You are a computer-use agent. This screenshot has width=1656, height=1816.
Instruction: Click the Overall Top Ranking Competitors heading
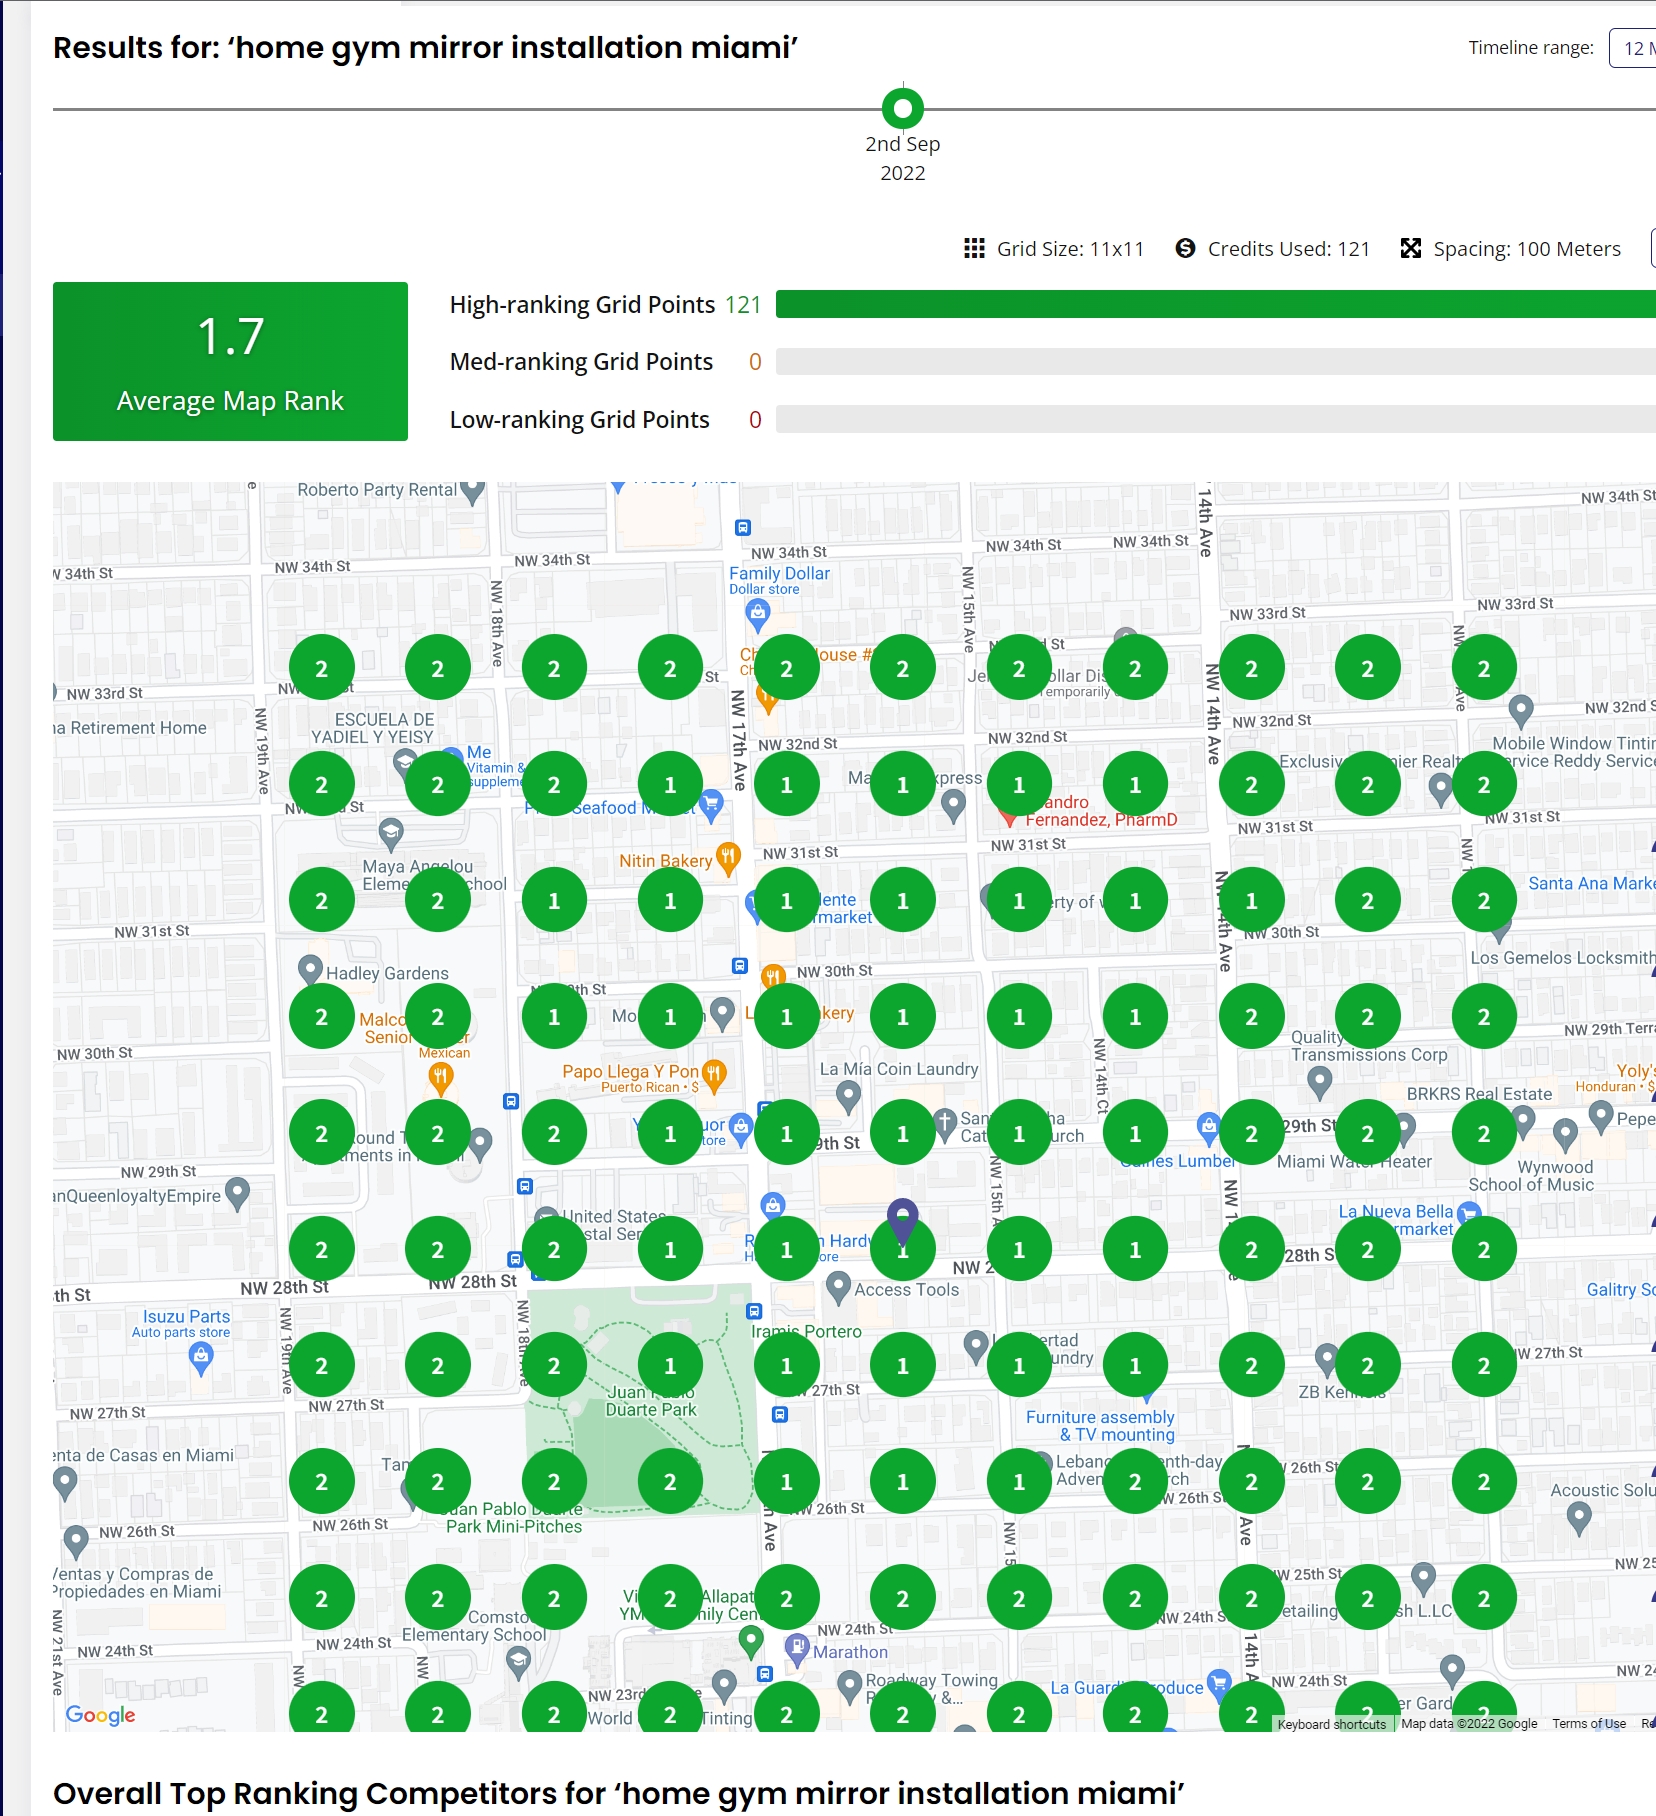618,1793
